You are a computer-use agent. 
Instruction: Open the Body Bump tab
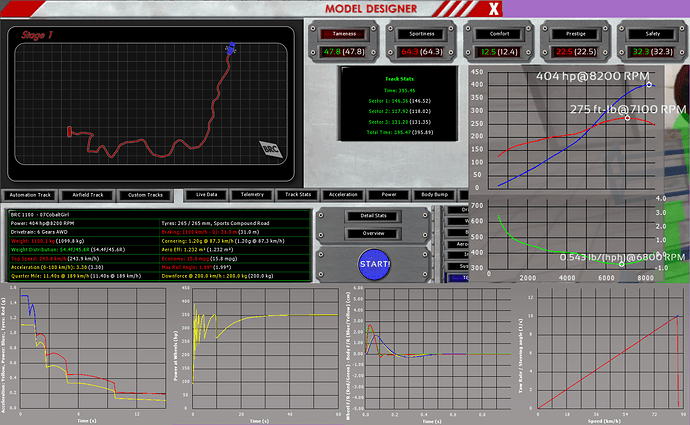[435, 195]
